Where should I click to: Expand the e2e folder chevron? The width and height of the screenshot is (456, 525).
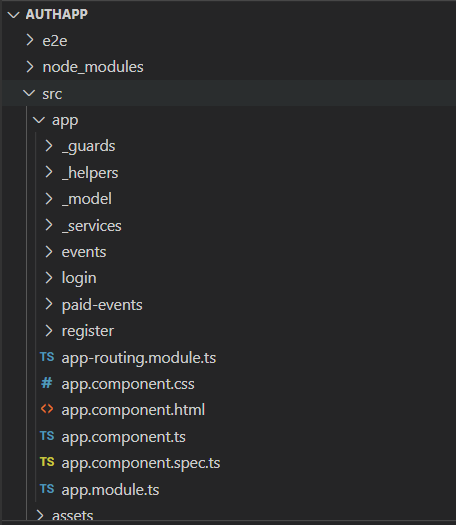coord(30,40)
